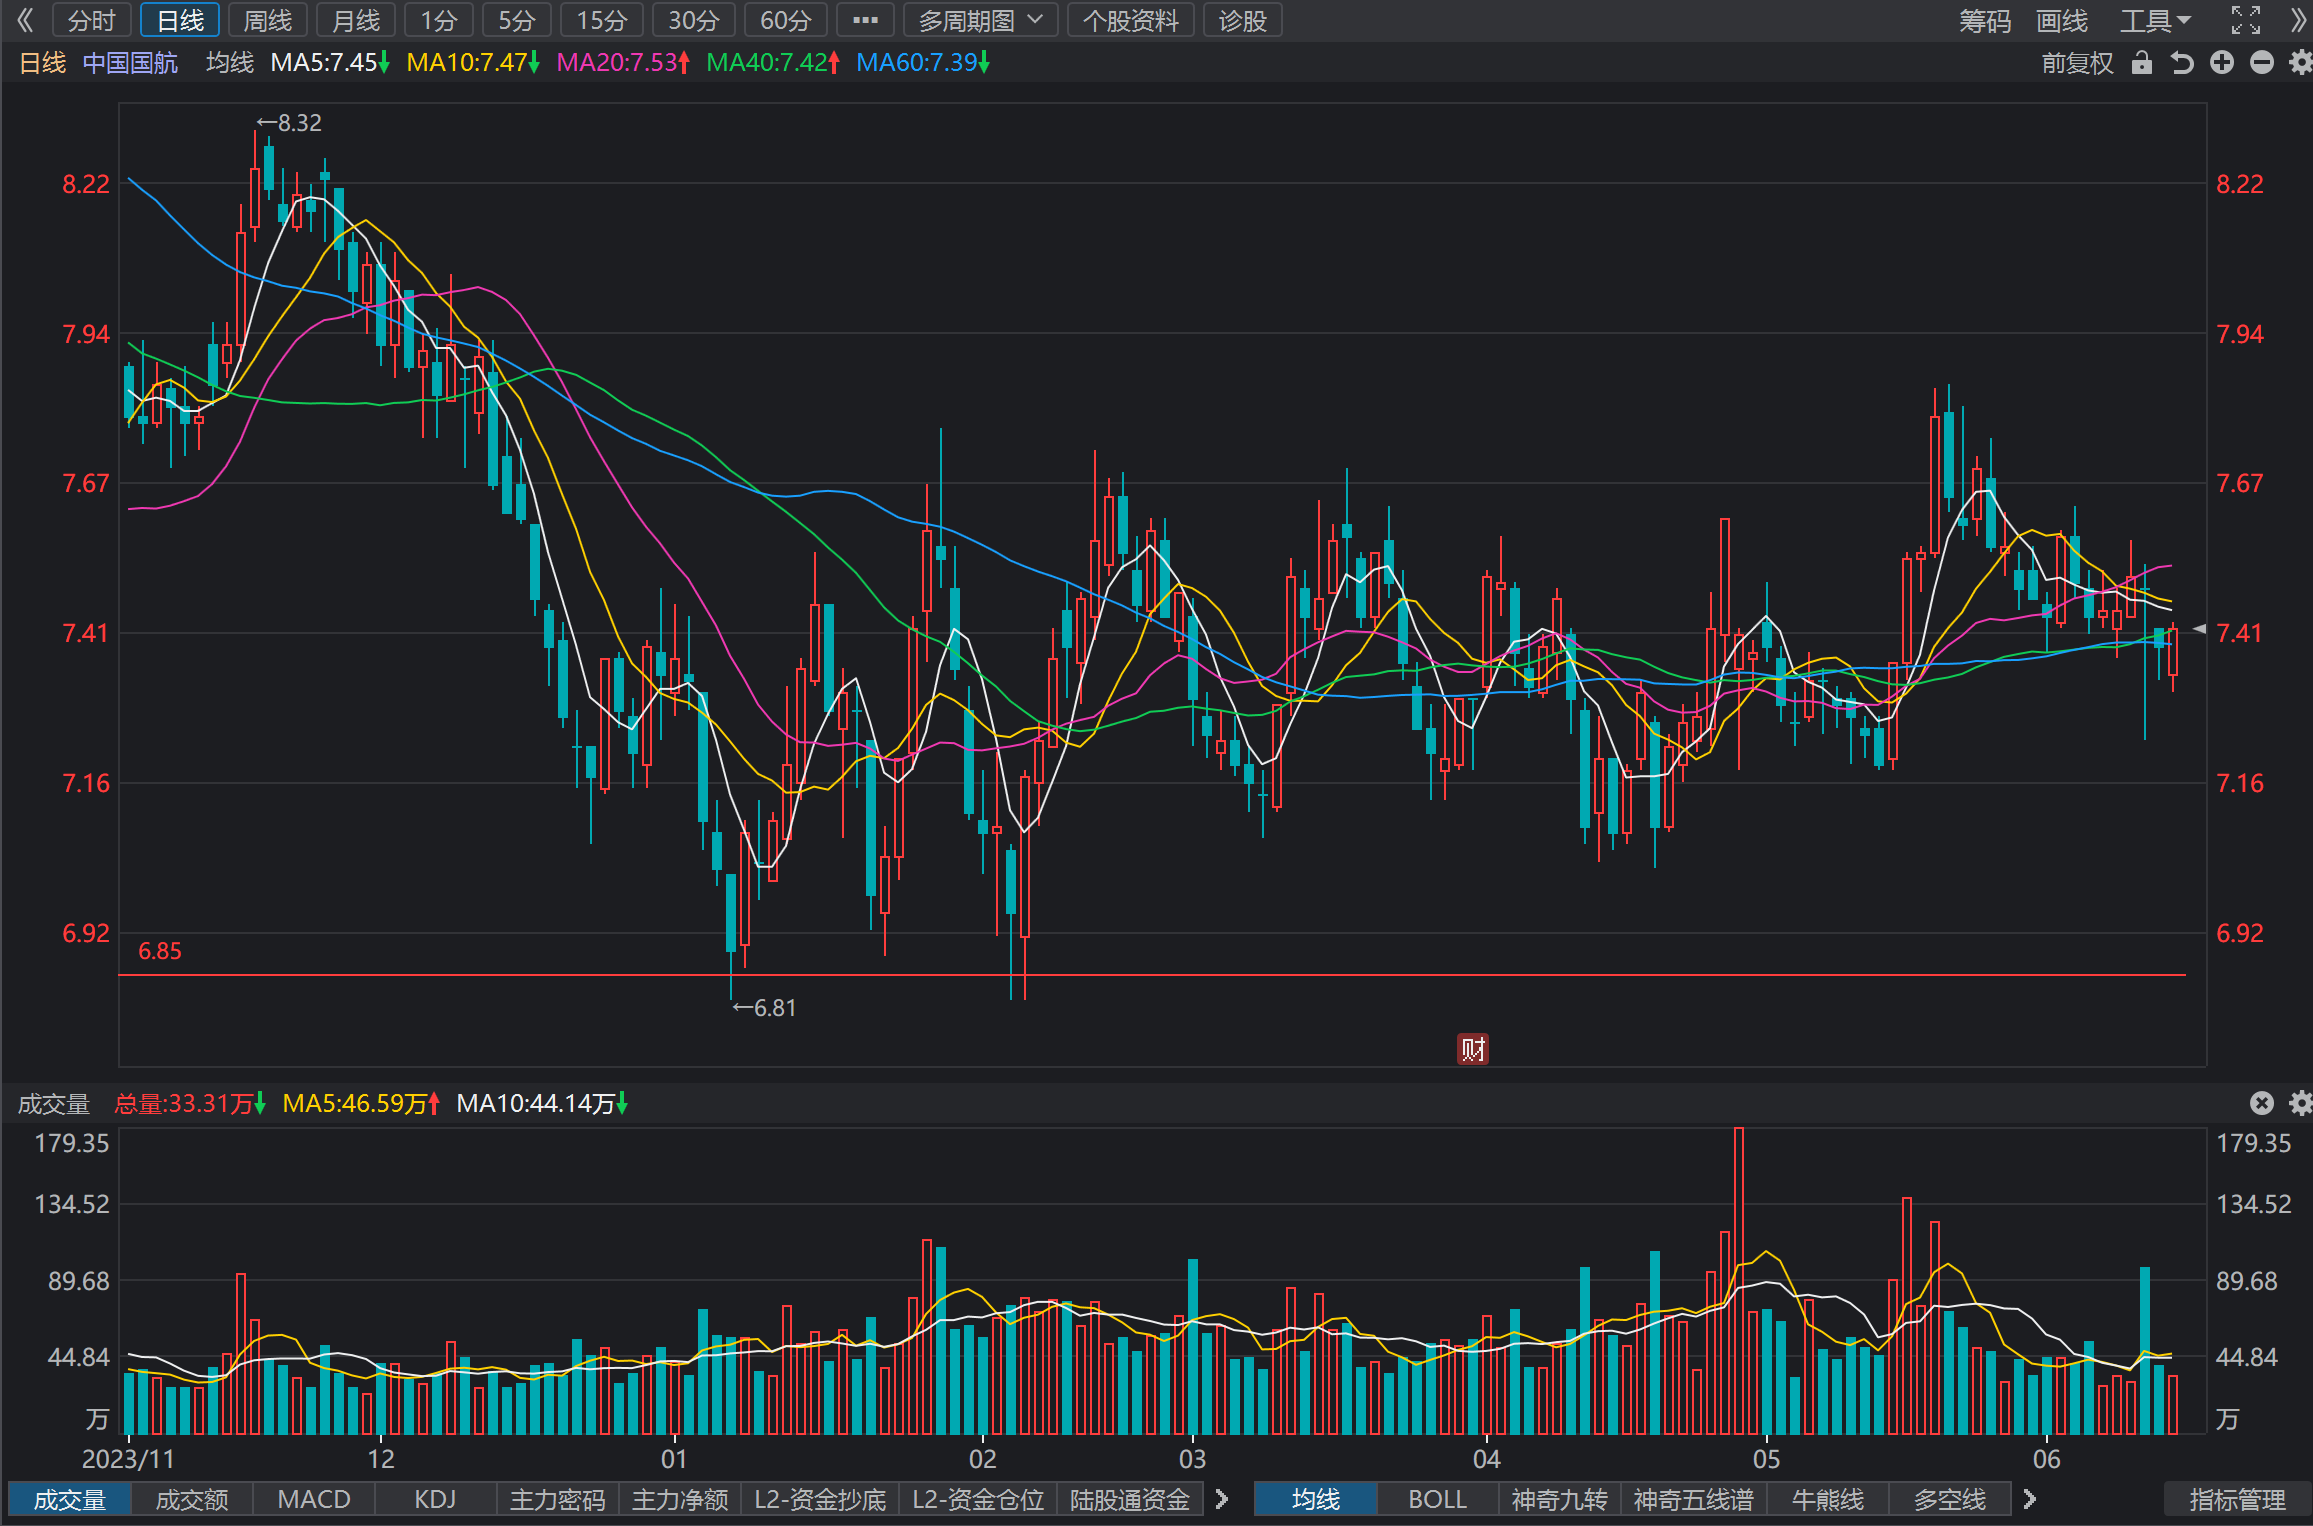
Task: Collapse left panel with double chevron
Action: click(25, 20)
